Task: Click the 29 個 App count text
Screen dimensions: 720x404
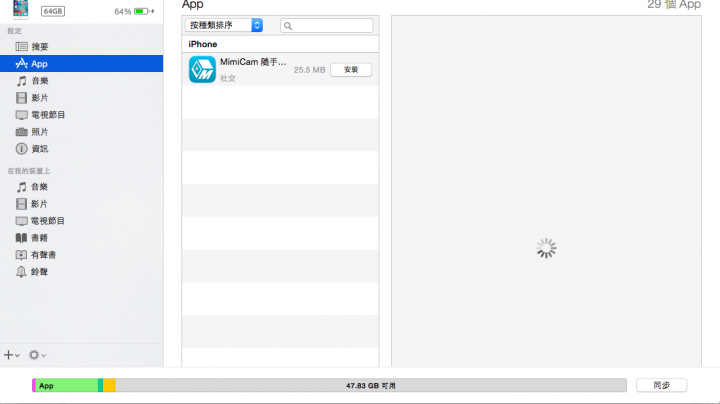Action: [x=674, y=5]
